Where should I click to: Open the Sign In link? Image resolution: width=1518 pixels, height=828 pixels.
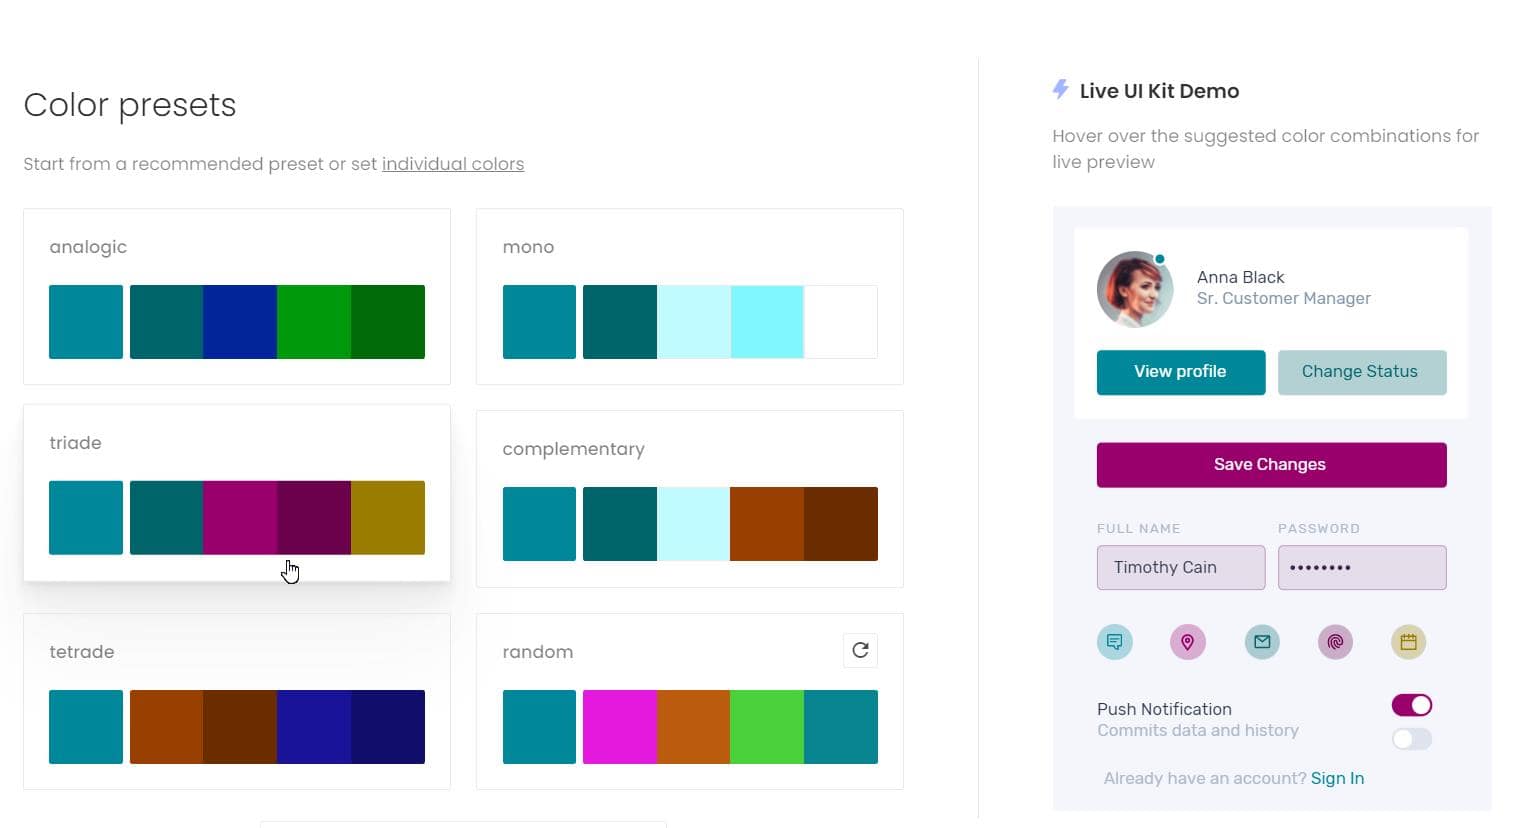1337,778
